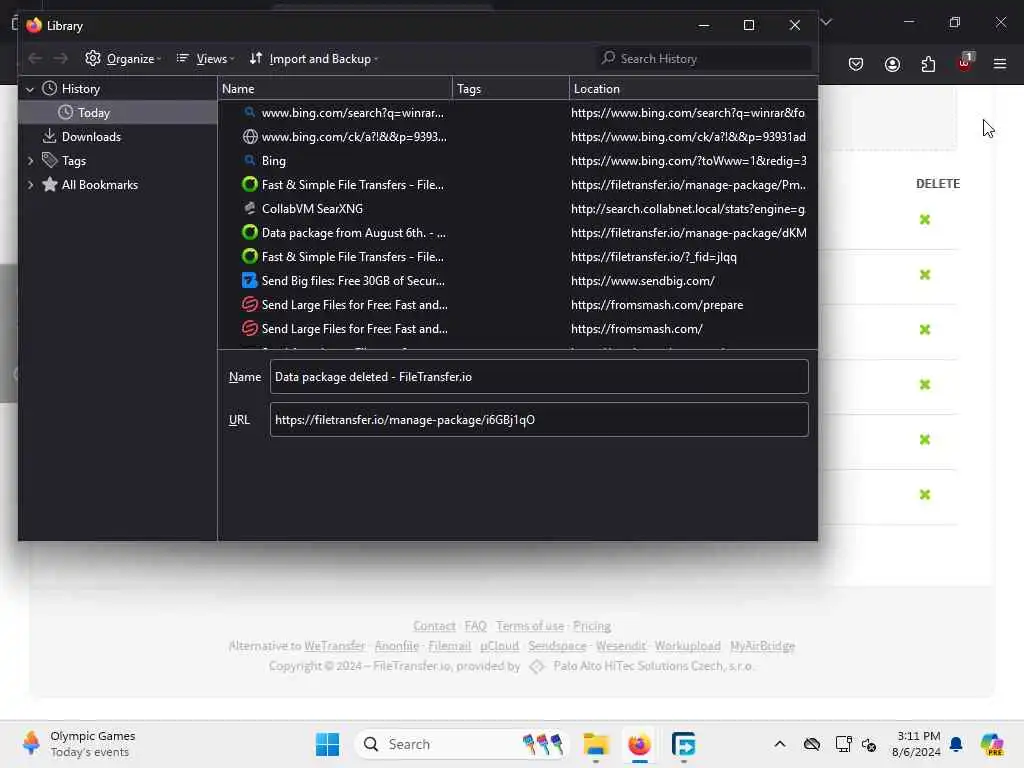Open the Terms of use link

pos(530,626)
